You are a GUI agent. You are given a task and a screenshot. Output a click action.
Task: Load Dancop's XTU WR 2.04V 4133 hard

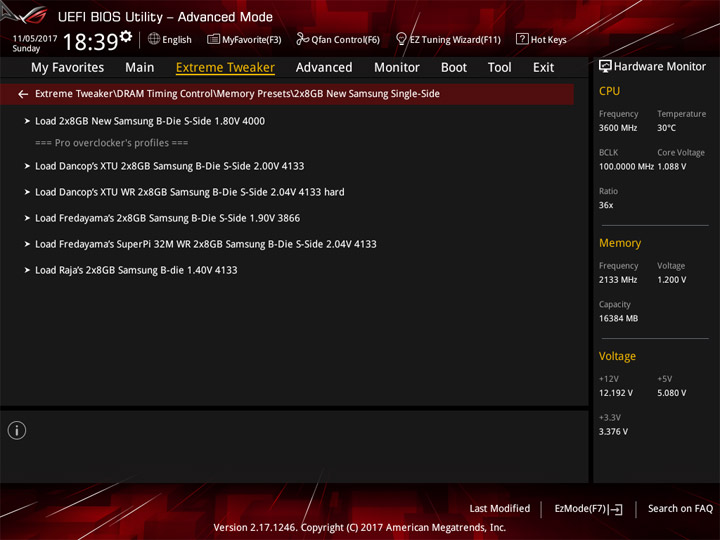point(190,192)
